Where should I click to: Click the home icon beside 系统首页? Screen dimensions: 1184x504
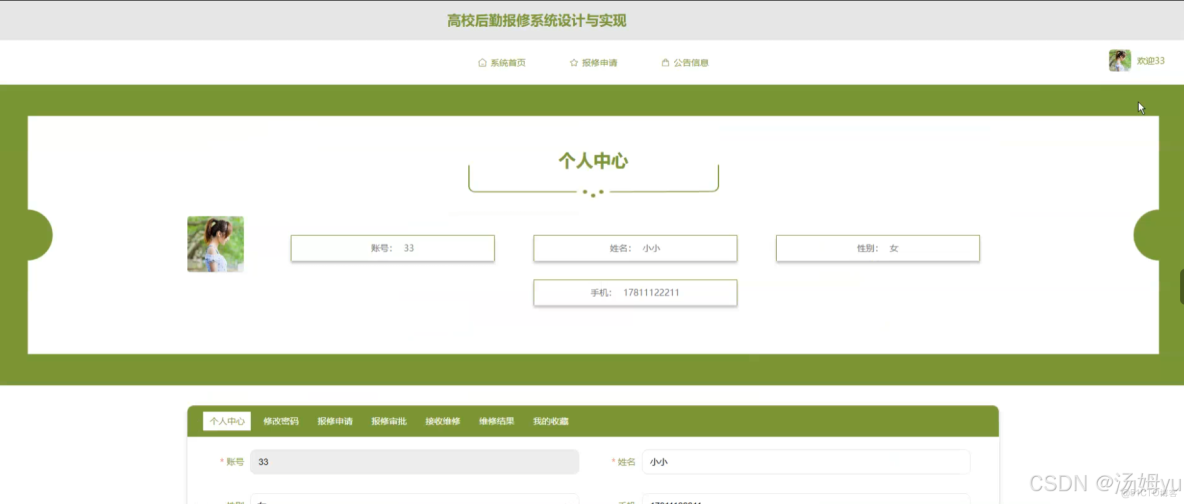pos(483,63)
